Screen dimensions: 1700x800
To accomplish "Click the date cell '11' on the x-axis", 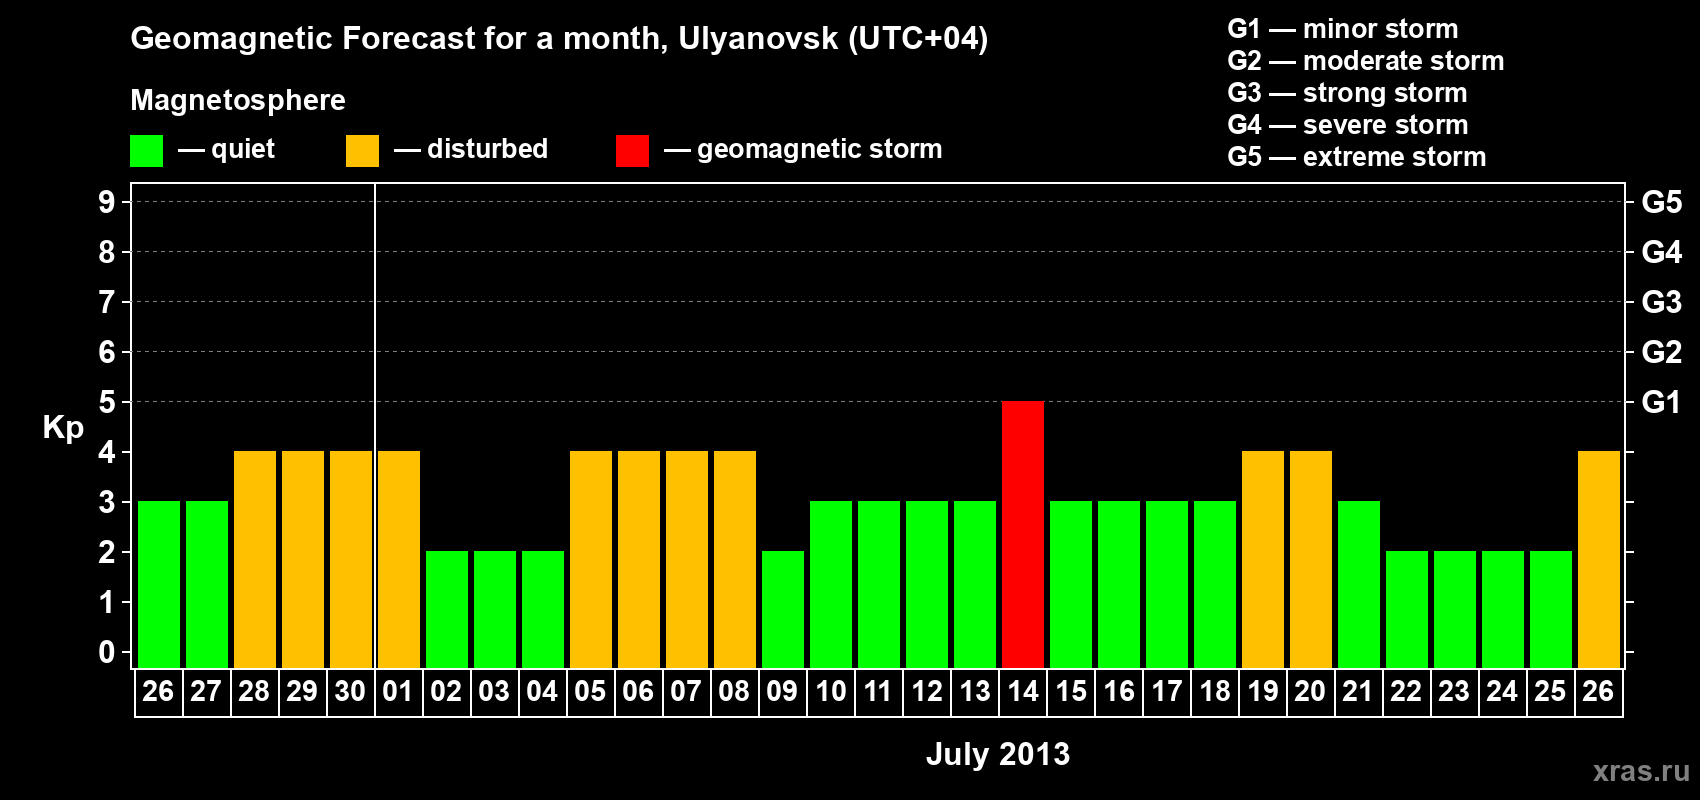I will [x=879, y=692].
